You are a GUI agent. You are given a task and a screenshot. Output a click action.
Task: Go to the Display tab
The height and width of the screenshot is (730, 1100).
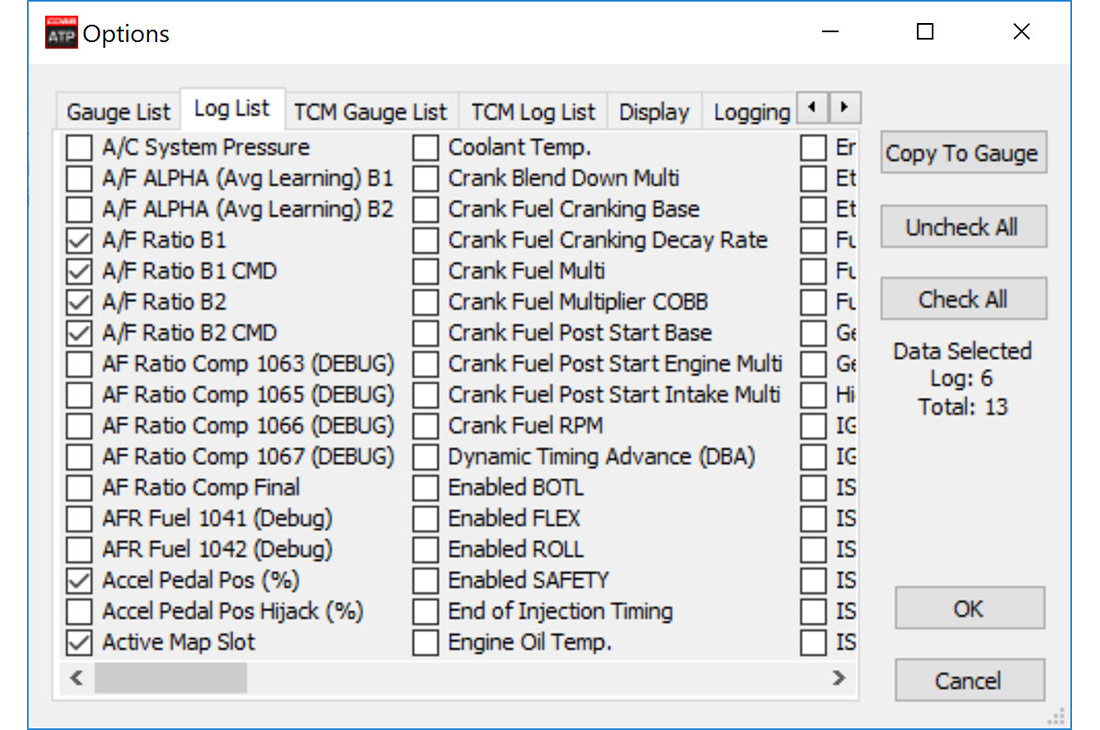[x=654, y=111]
